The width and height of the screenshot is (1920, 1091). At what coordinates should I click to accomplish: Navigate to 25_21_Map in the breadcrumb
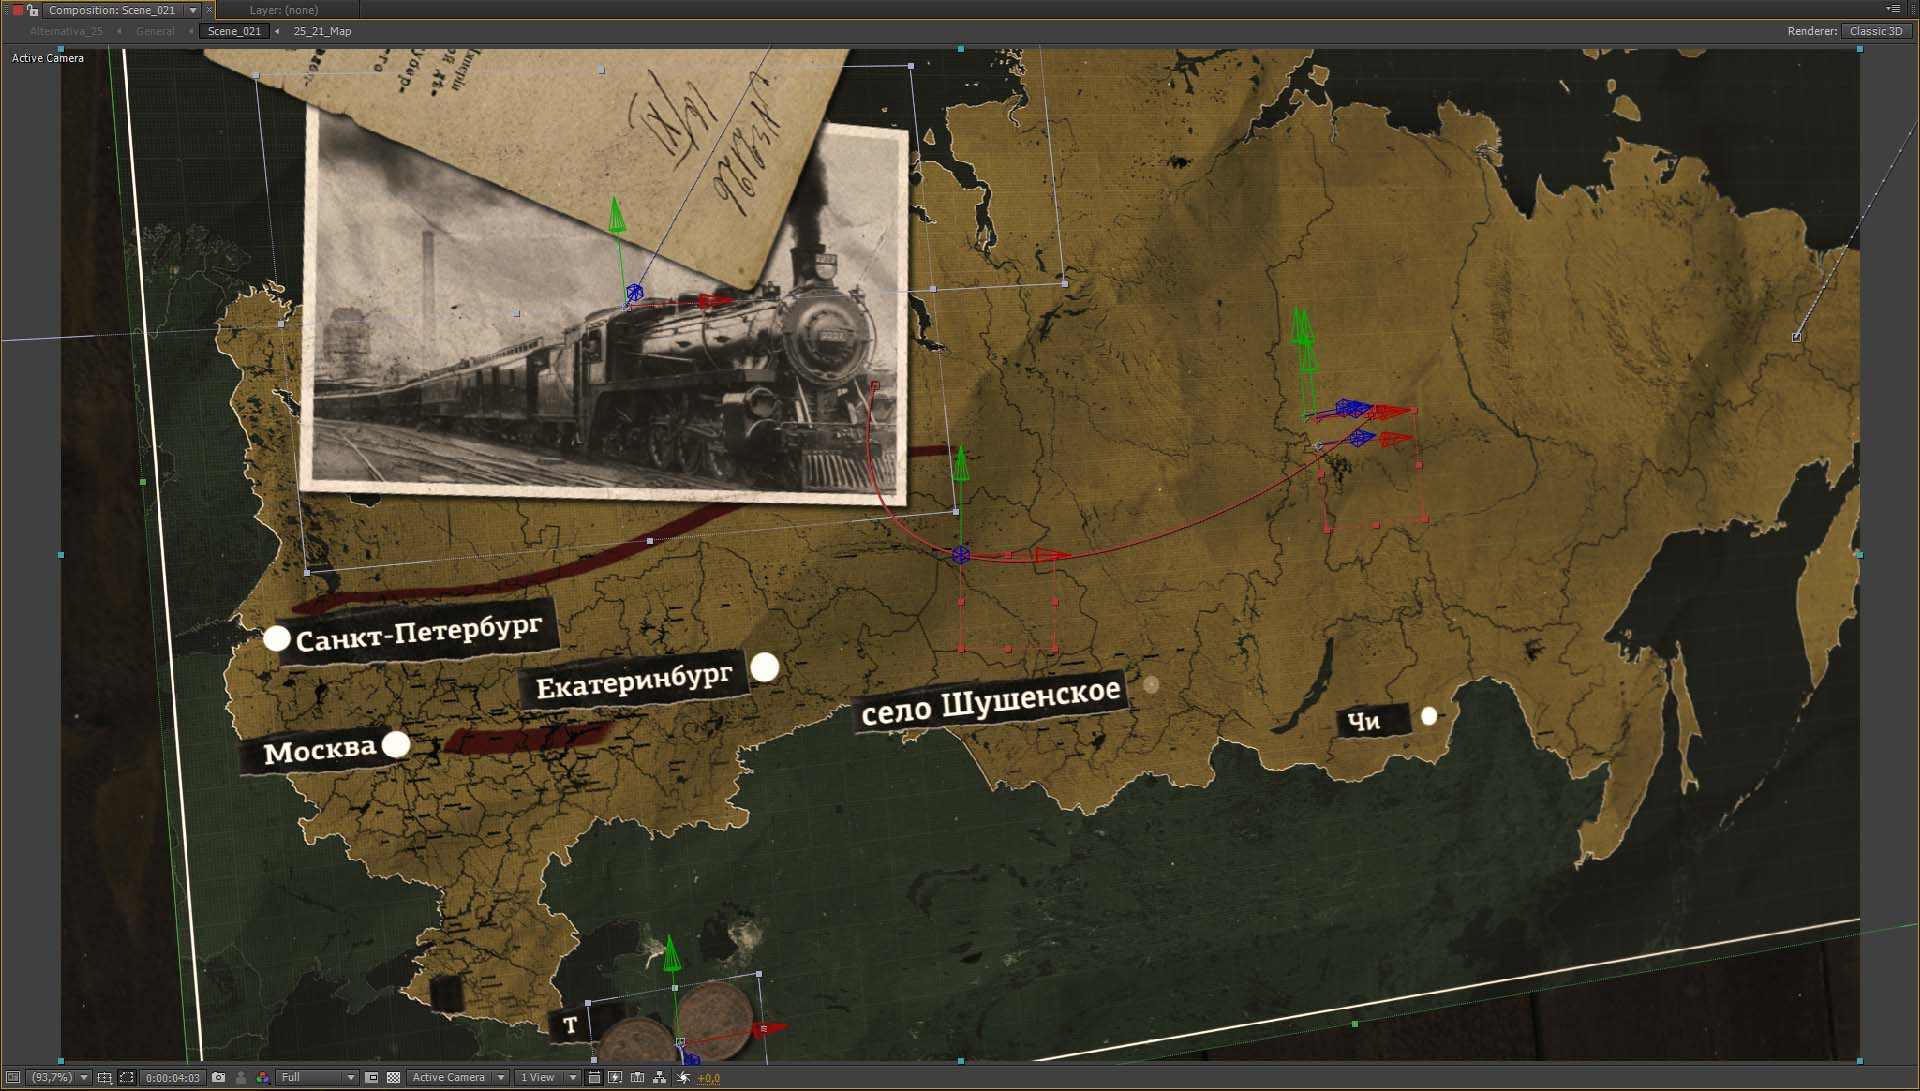[x=322, y=31]
